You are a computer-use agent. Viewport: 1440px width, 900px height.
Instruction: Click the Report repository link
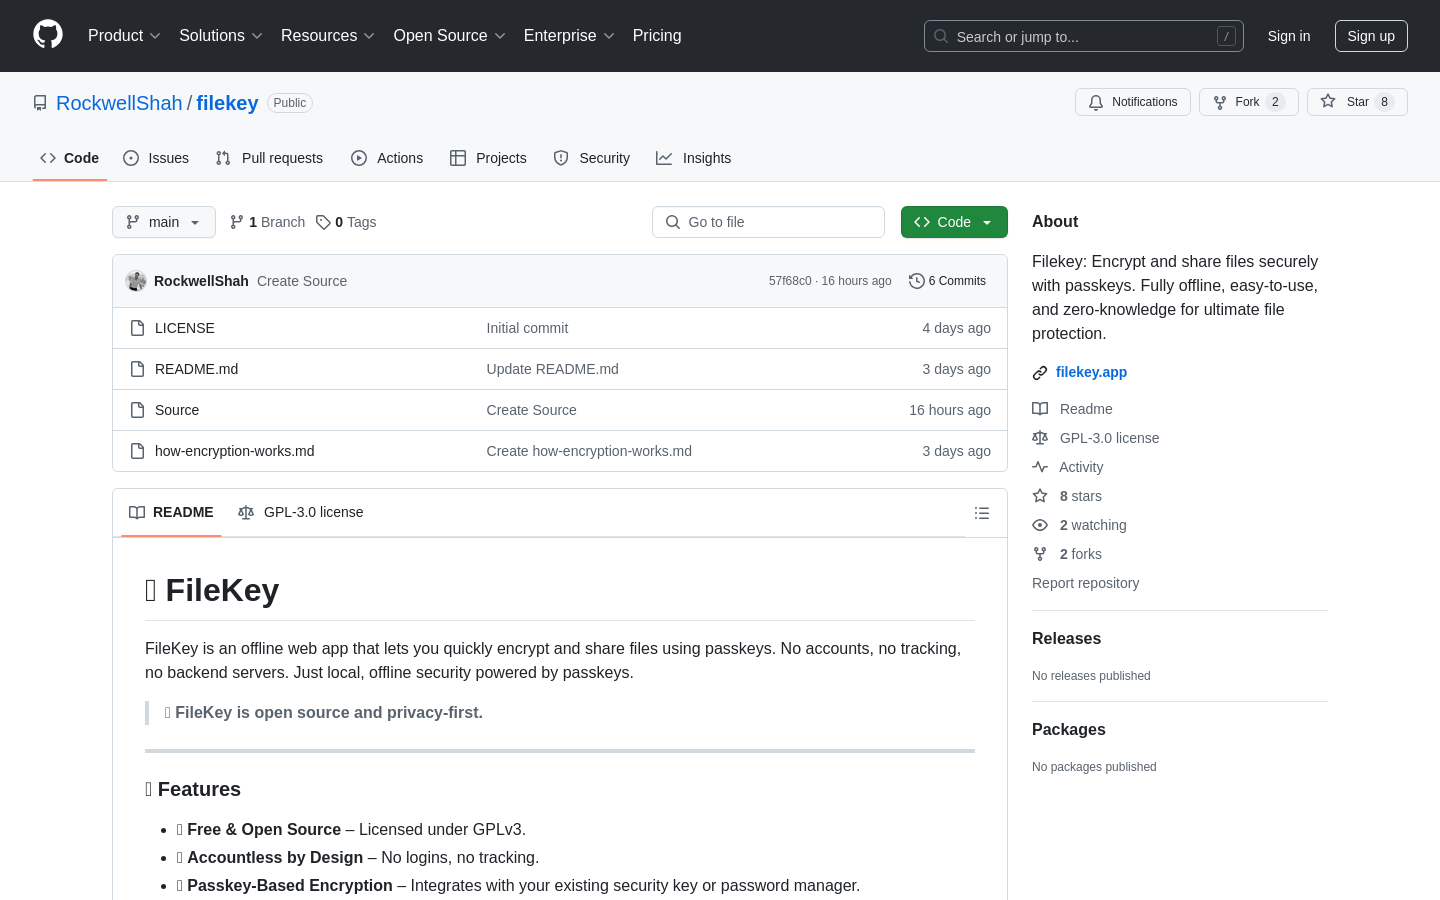[1085, 583]
